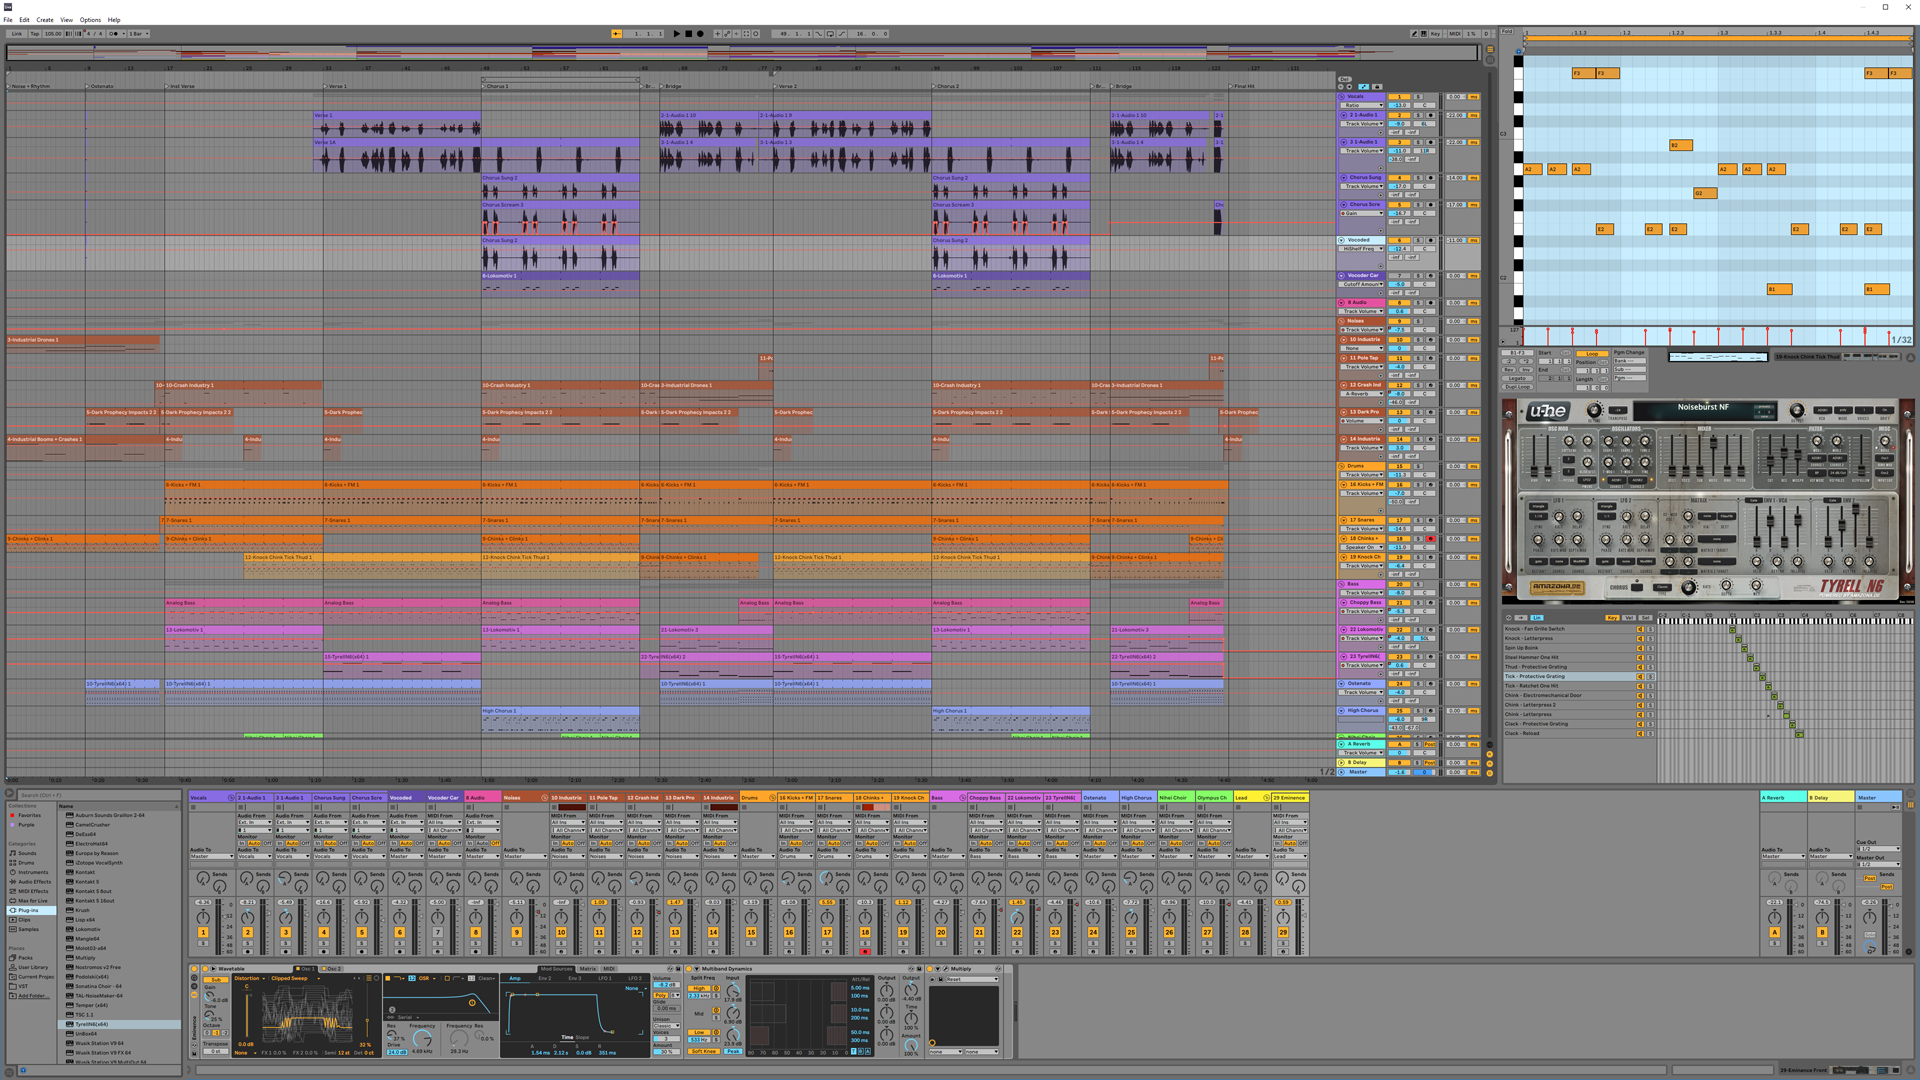Click the red Favorites color swatch under Collections
This screenshot has height=1080, width=1920.
click(12, 815)
